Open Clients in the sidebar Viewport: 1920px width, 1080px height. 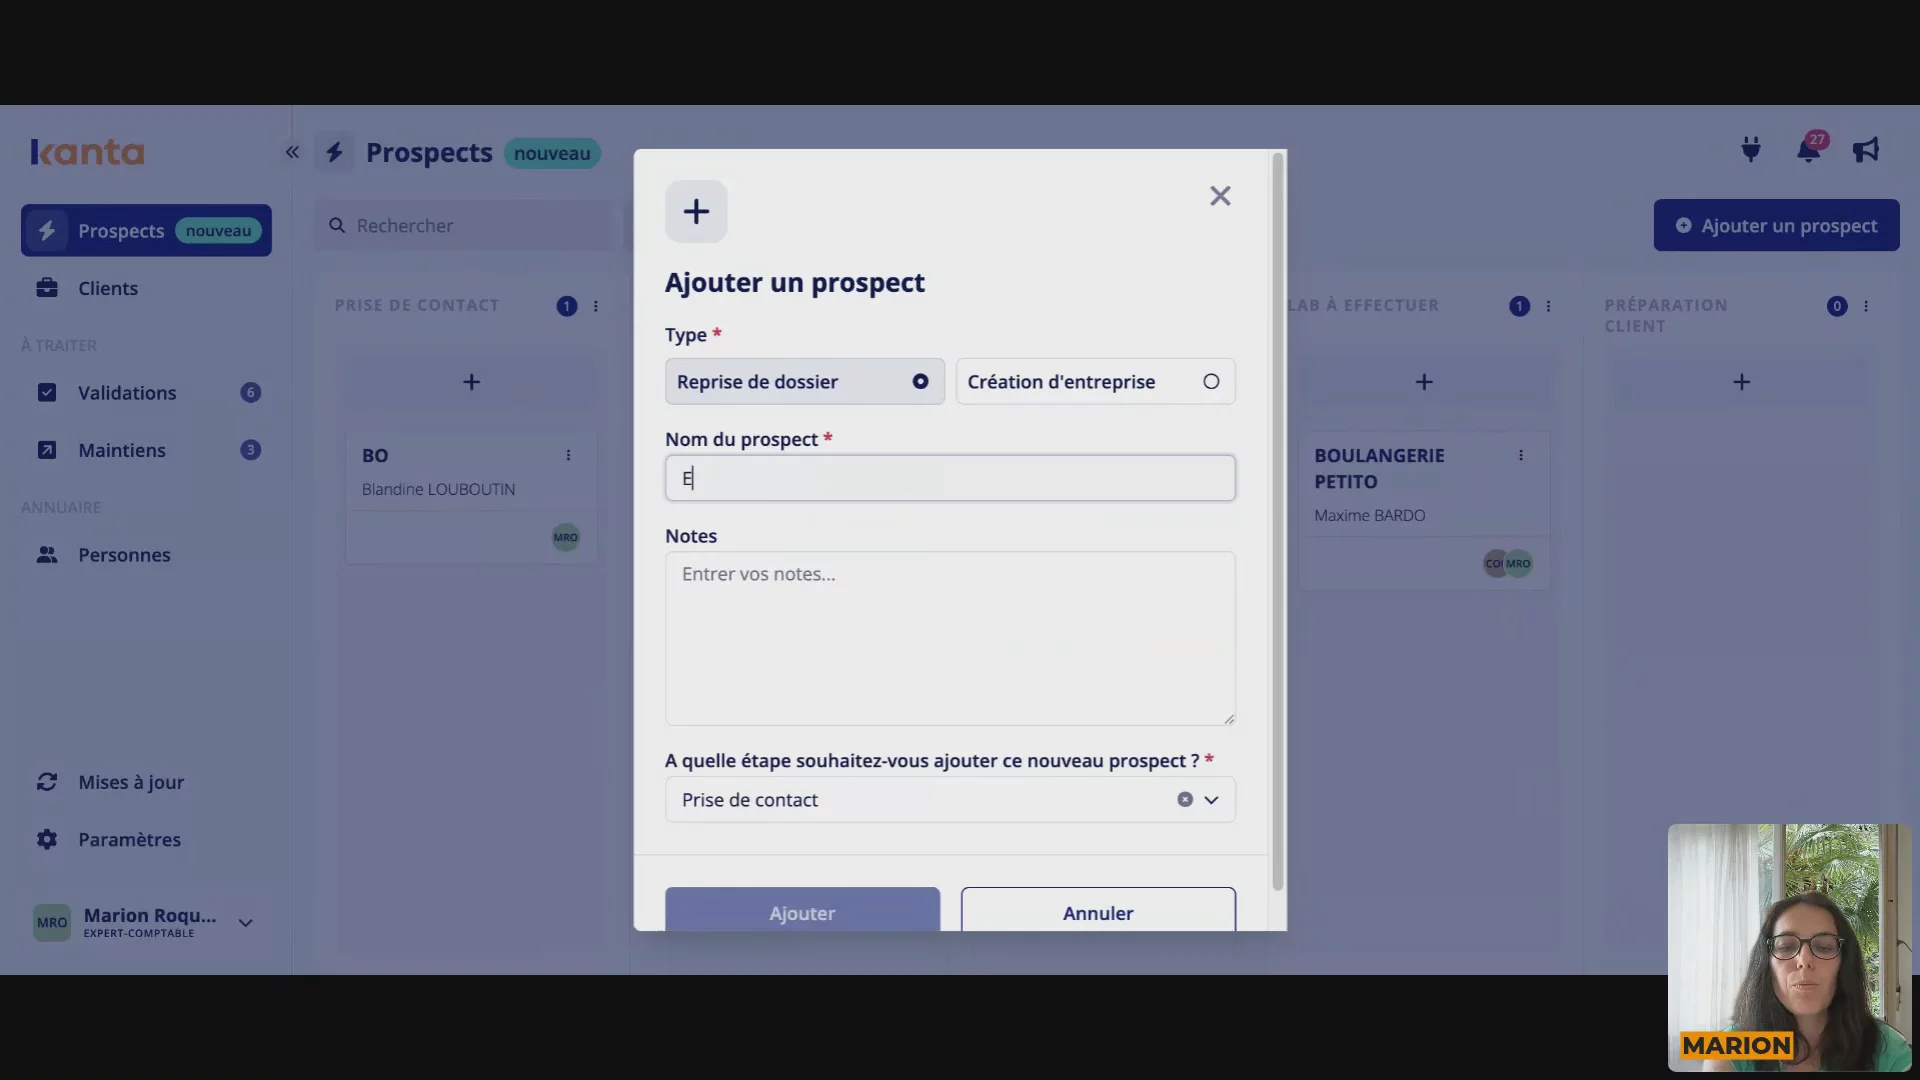tap(146, 288)
